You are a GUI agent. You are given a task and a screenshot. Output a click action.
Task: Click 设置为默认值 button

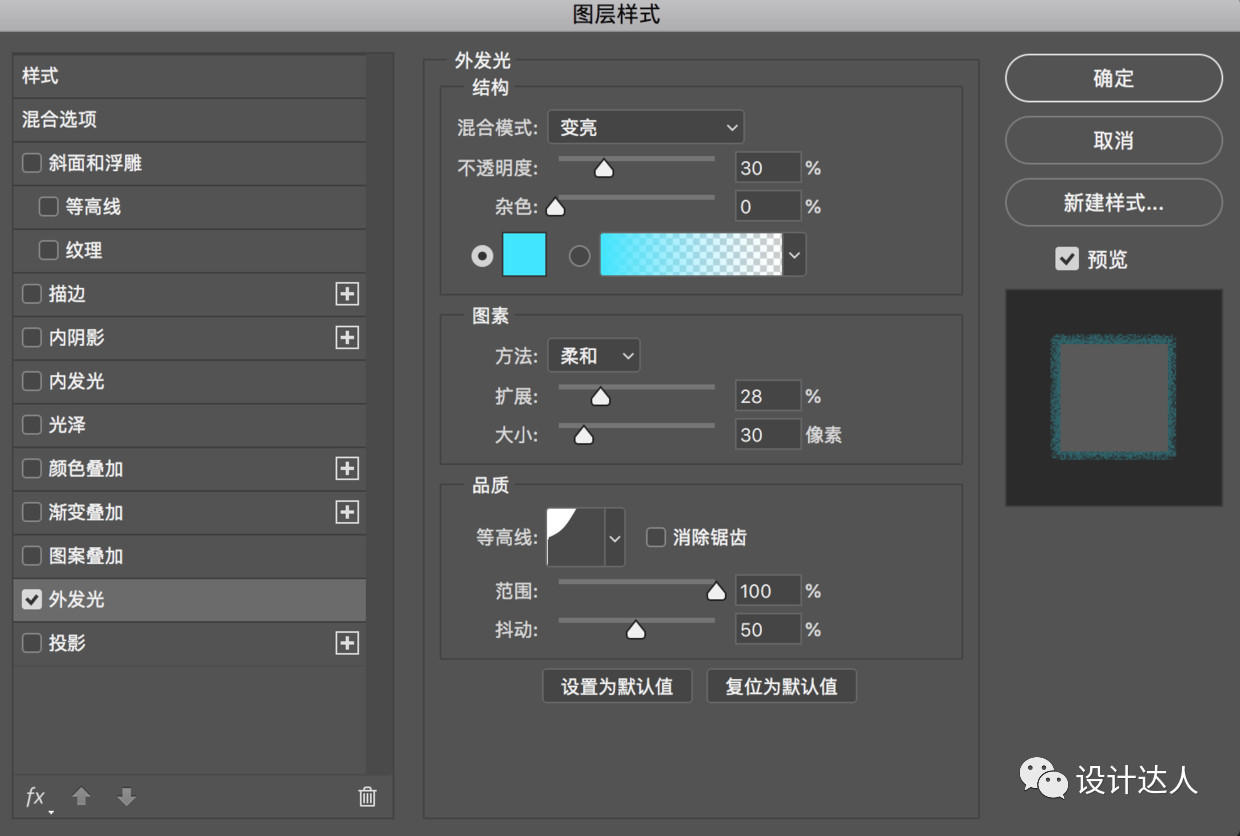click(617, 687)
